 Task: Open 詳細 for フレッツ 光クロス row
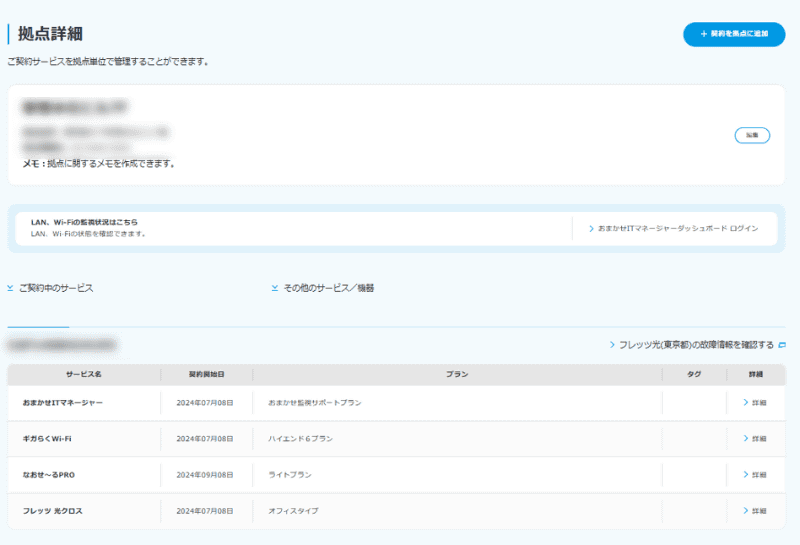tap(755, 511)
